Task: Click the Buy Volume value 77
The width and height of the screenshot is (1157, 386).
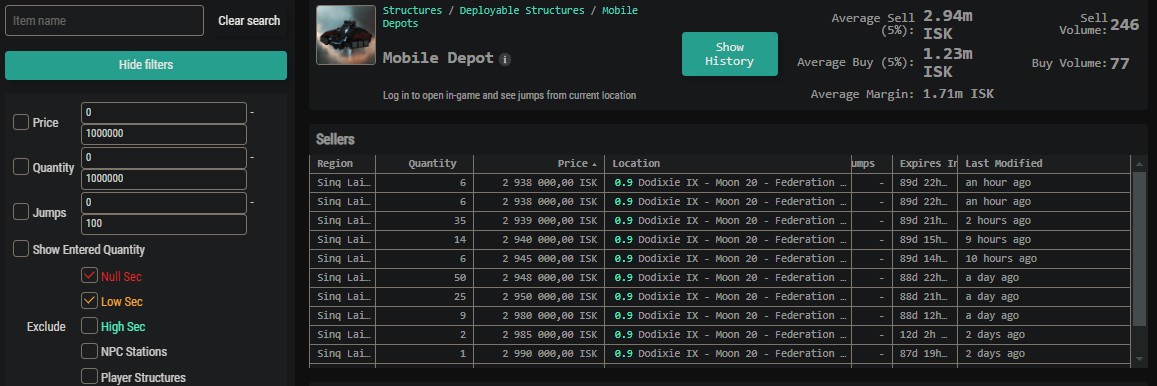Action: tap(1119, 63)
